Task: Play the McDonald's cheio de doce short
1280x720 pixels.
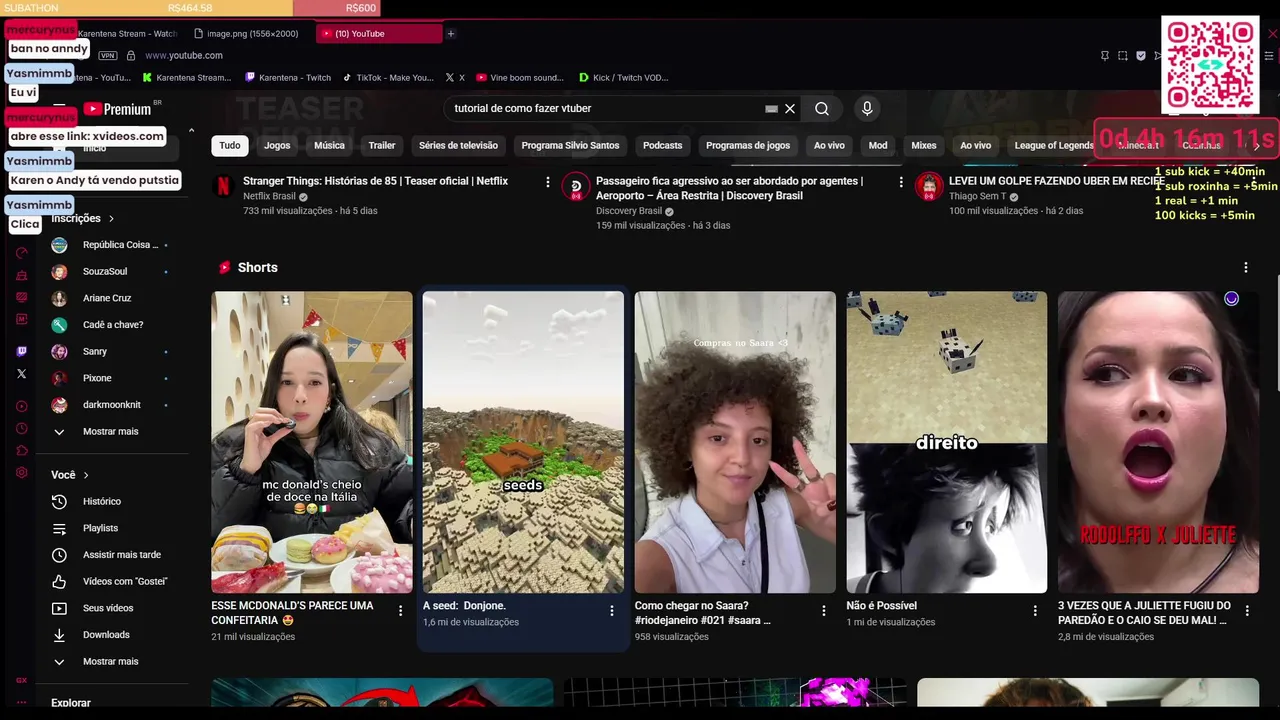Action: pyautogui.click(x=311, y=442)
